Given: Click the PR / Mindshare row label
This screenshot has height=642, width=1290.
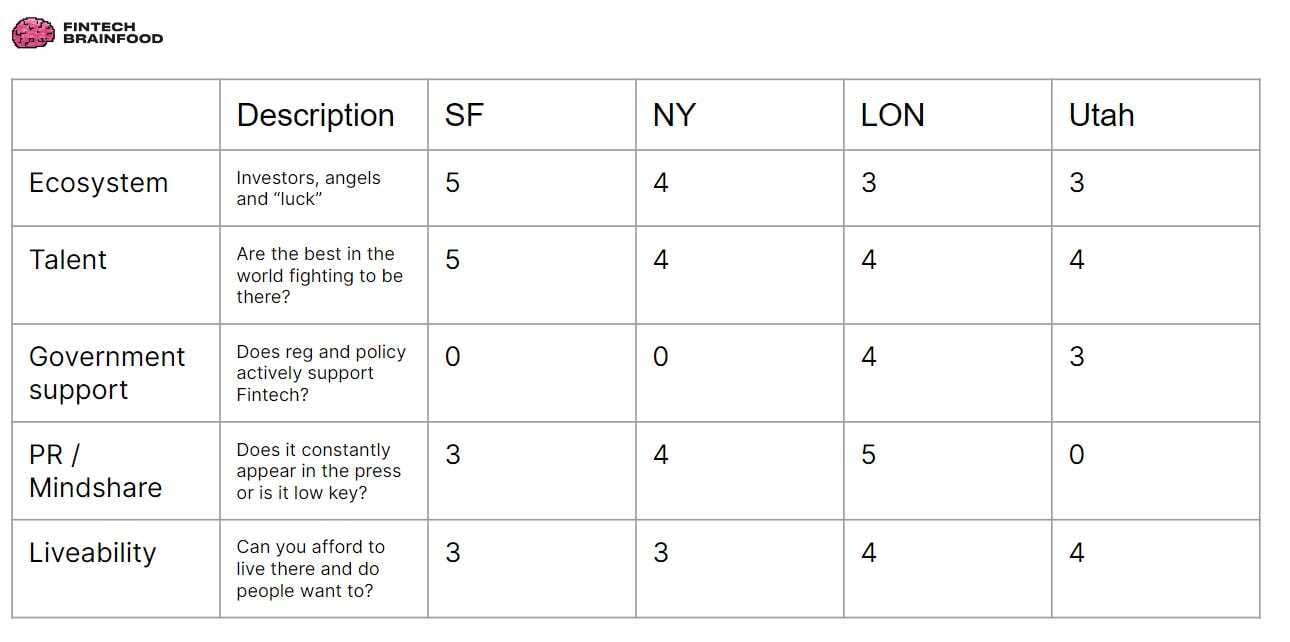Looking at the screenshot, I should point(95,471).
